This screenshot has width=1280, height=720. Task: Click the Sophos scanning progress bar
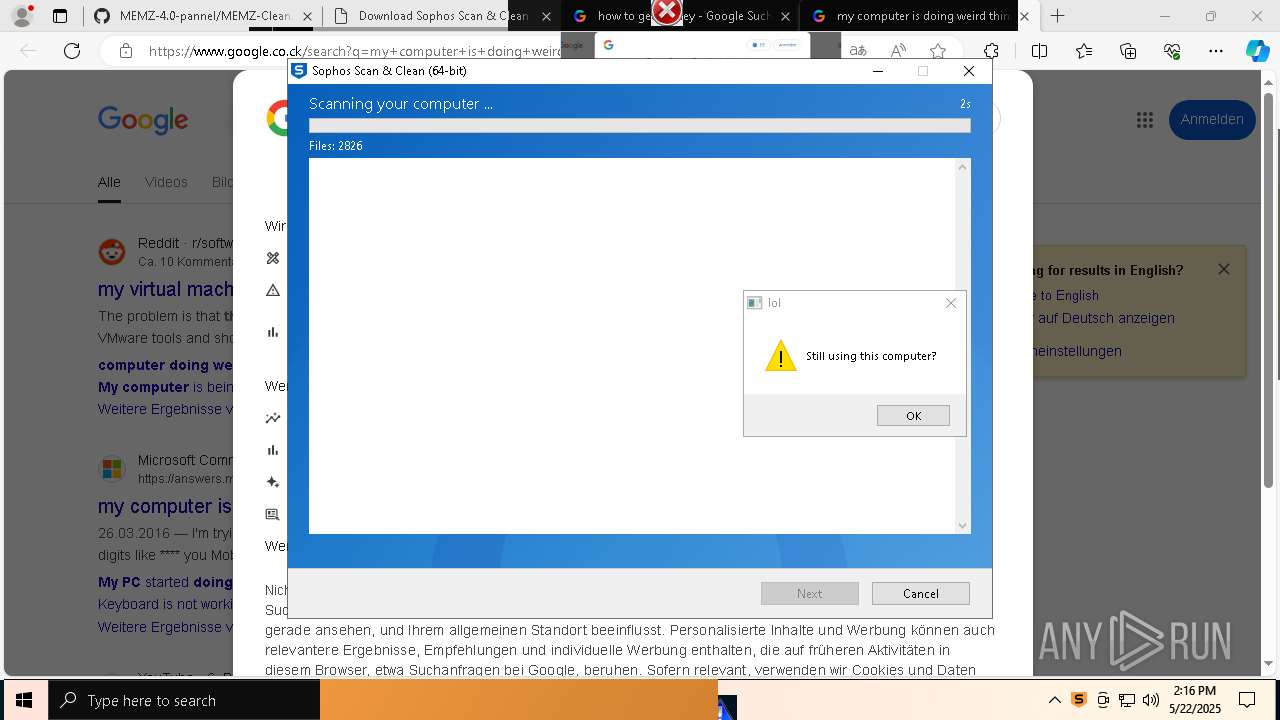click(639, 126)
